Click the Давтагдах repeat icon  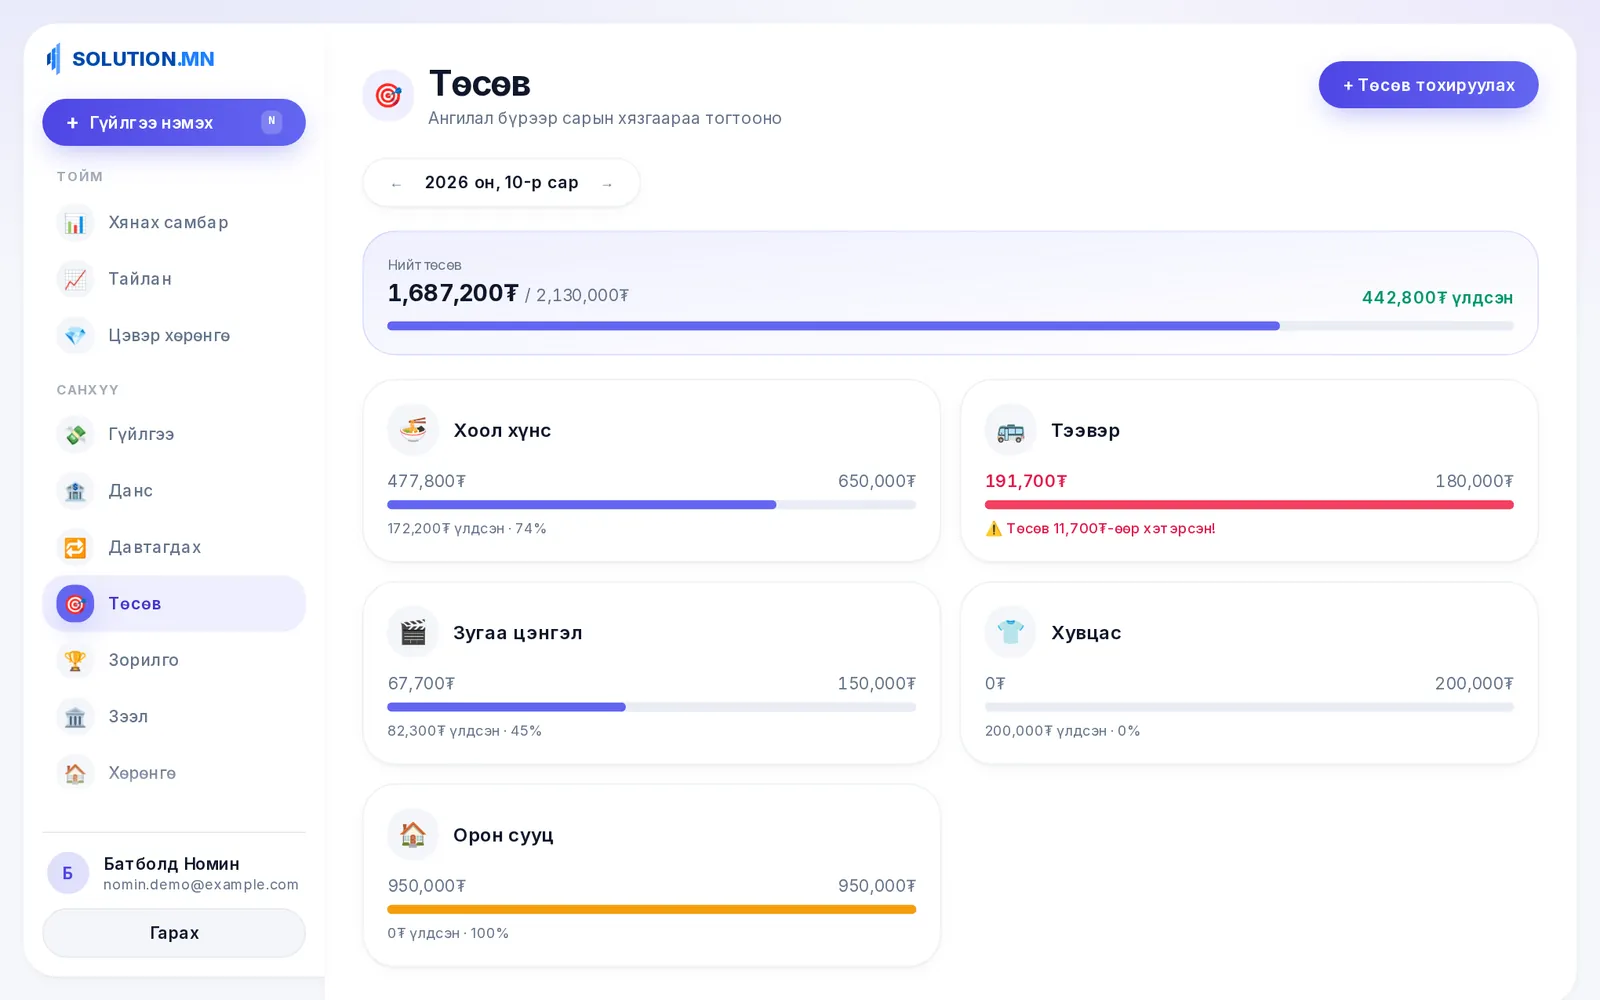(x=75, y=547)
